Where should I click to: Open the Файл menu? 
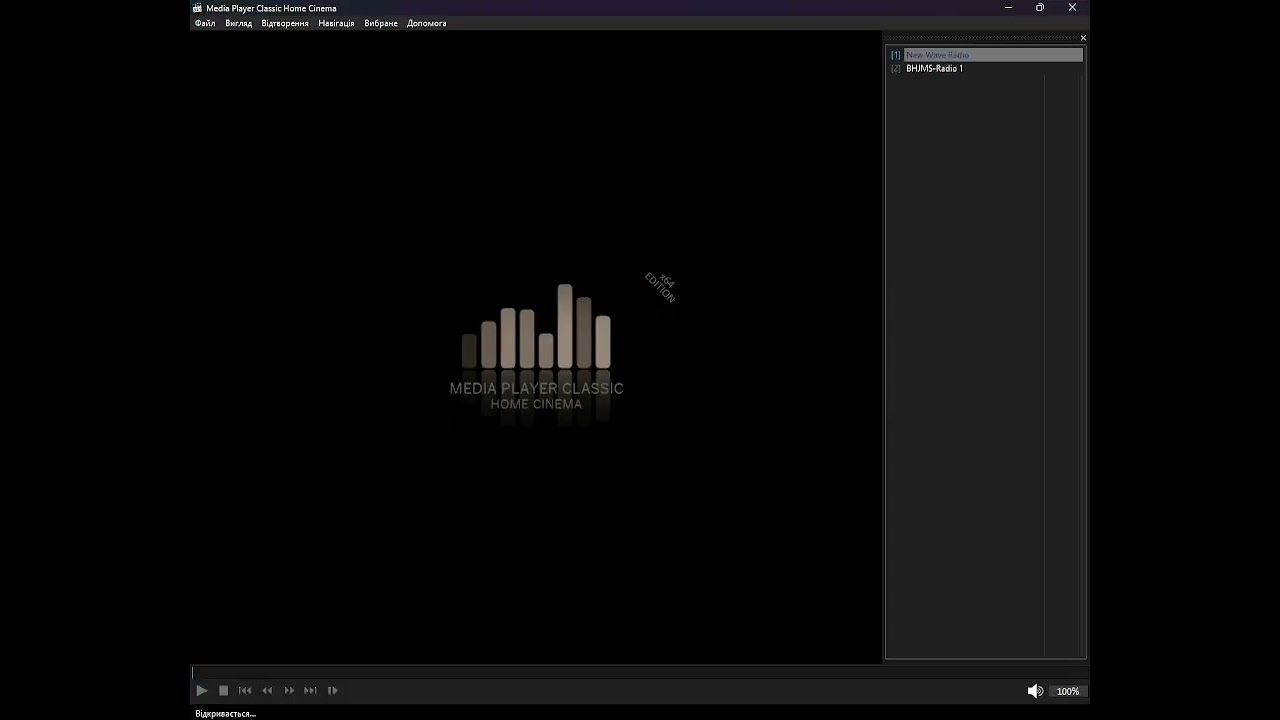pos(205,23)
